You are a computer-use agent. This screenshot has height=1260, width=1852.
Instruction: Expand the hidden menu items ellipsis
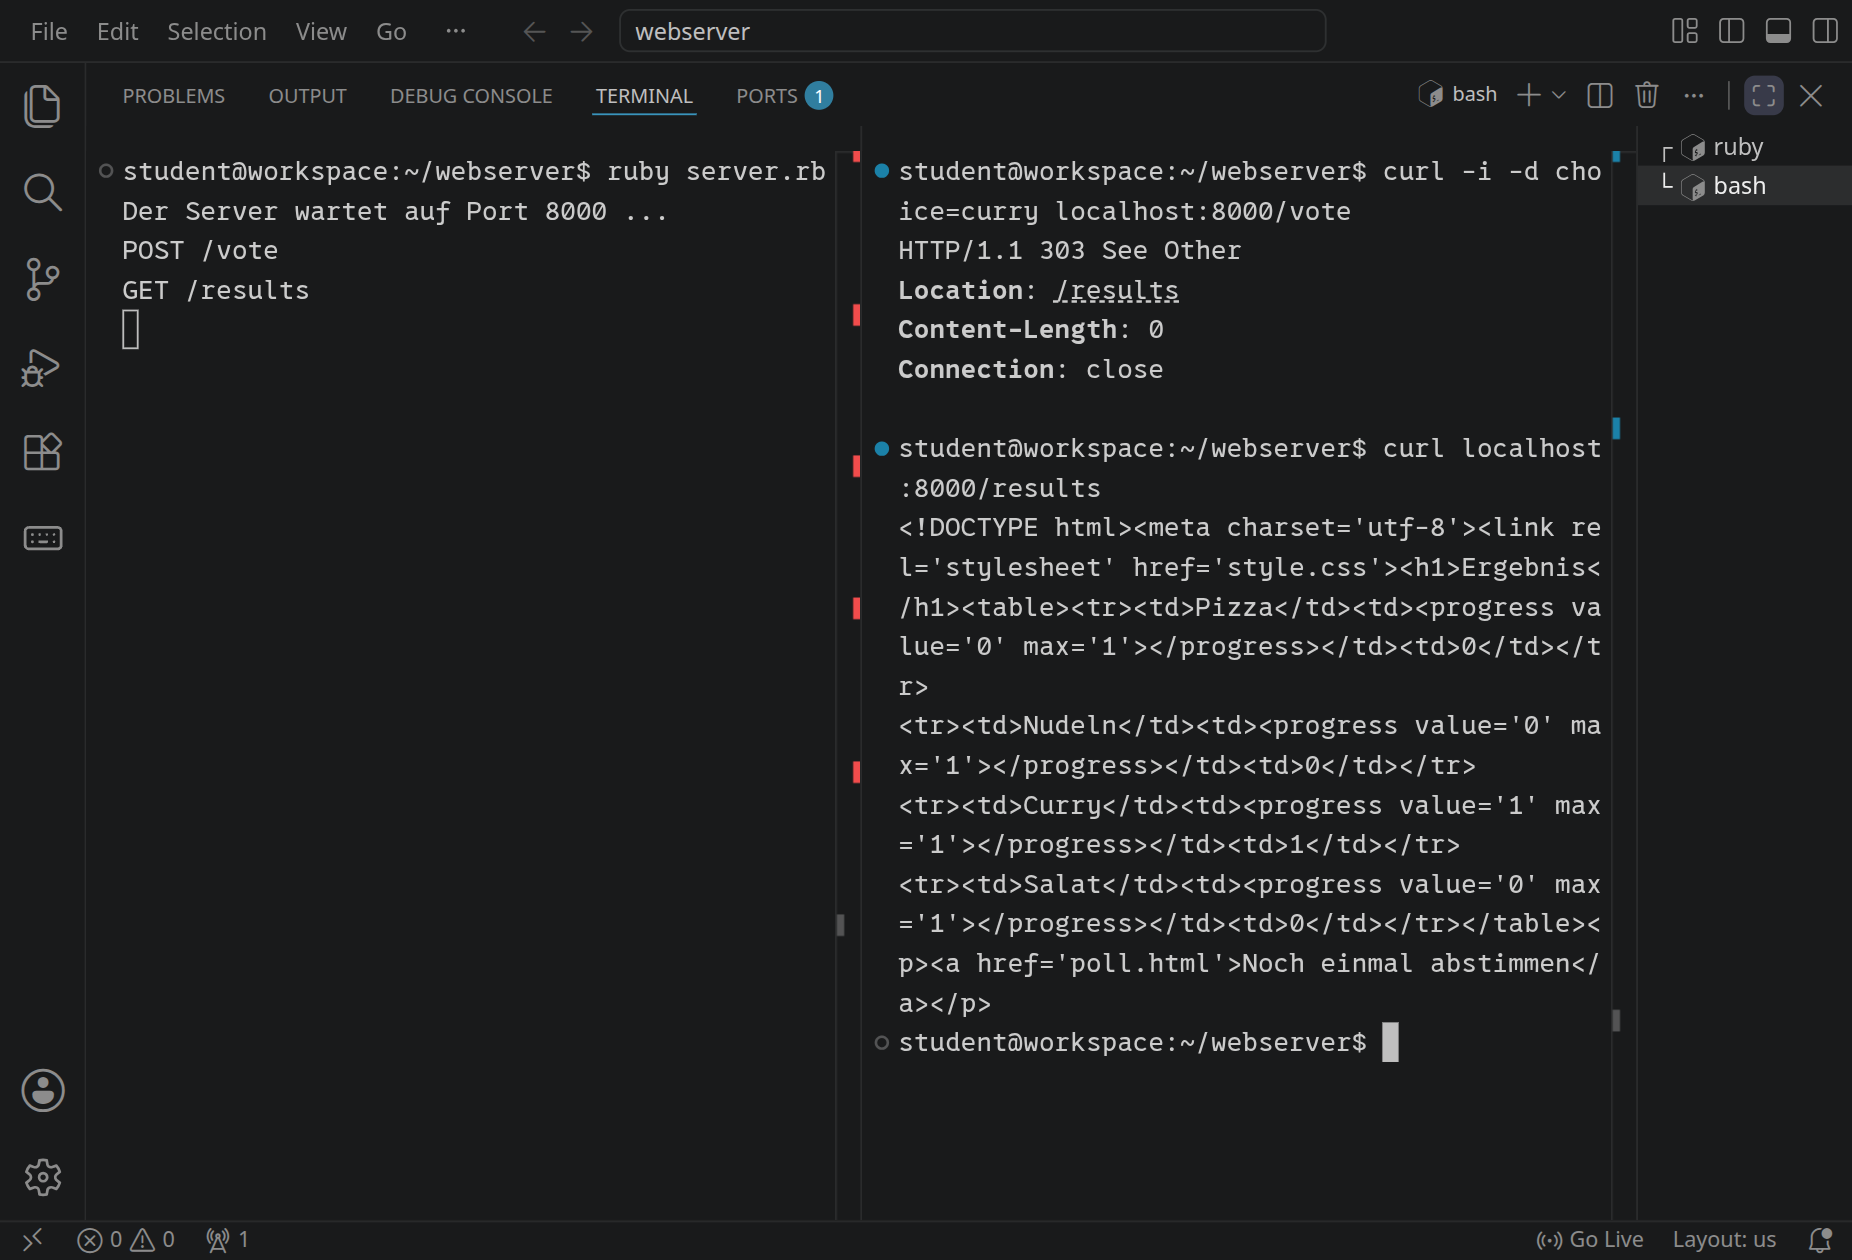pos(456,31)
